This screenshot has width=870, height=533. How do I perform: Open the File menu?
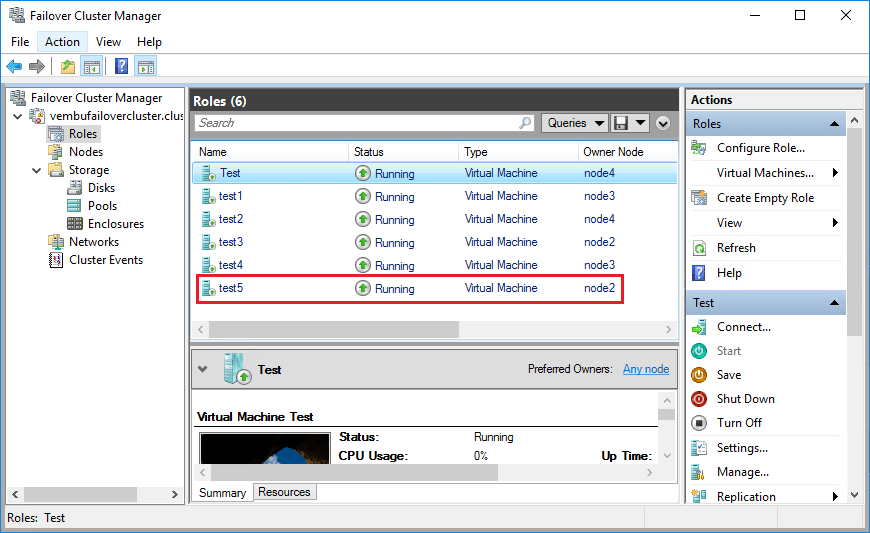click(x=20, y=42)
